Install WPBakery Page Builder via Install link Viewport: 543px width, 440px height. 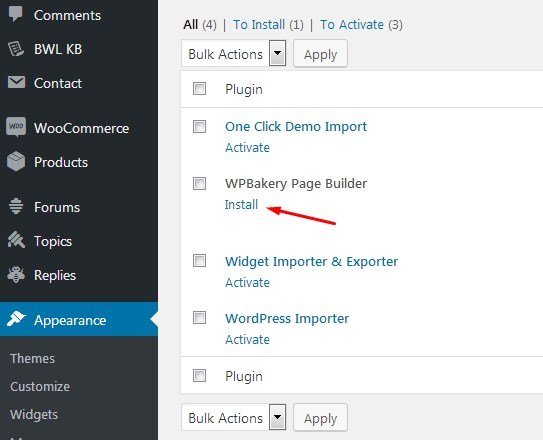coord(241,205)
